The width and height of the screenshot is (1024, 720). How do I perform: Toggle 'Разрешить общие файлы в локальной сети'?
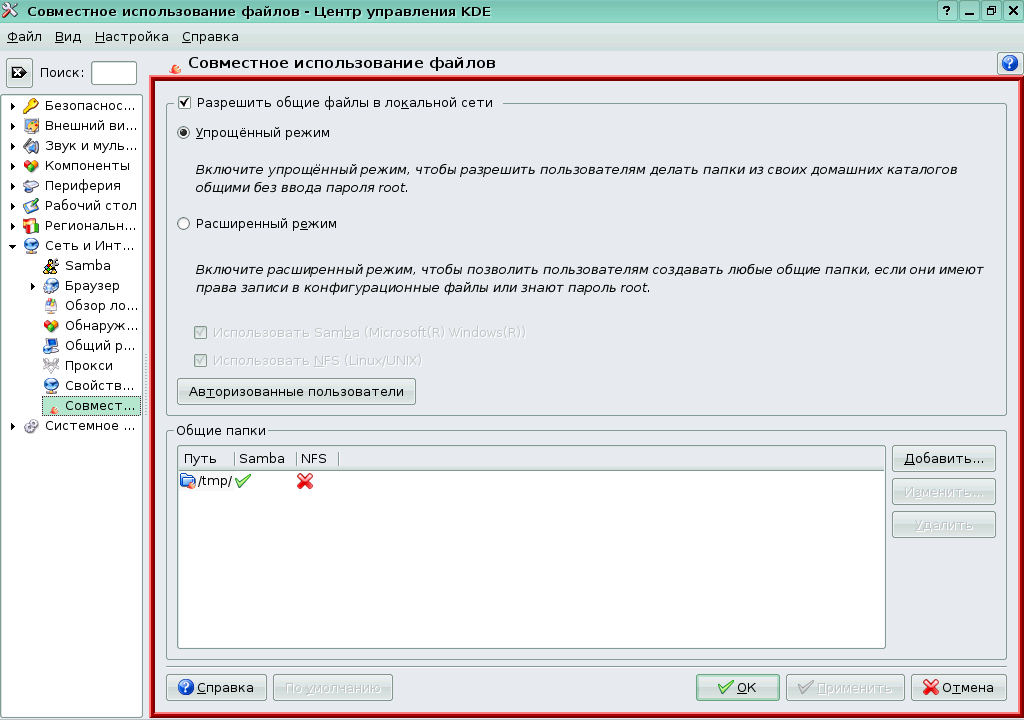(x=182, y=101)
